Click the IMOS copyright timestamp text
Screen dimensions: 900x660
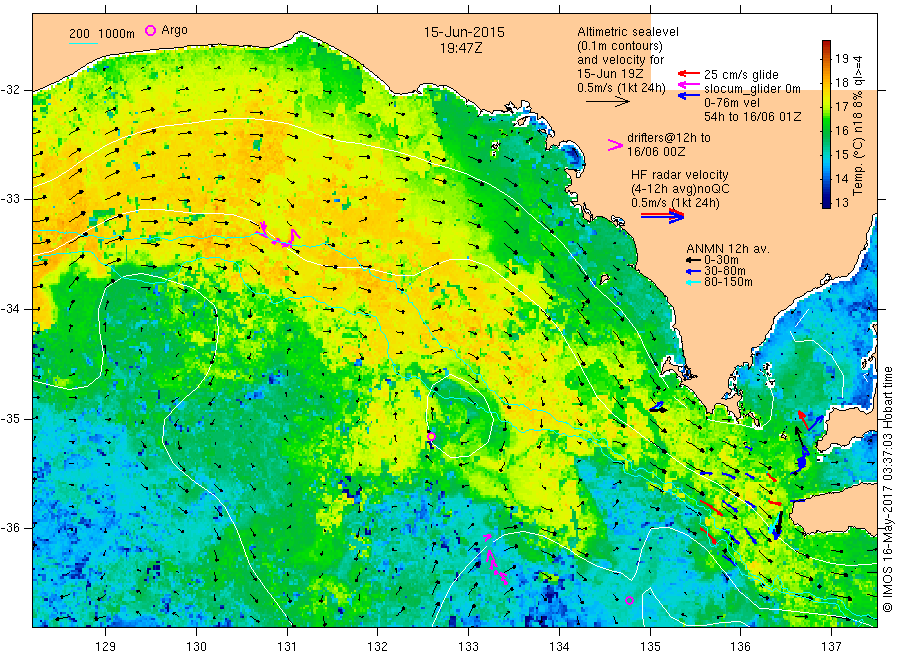click(x=887, y=489)
